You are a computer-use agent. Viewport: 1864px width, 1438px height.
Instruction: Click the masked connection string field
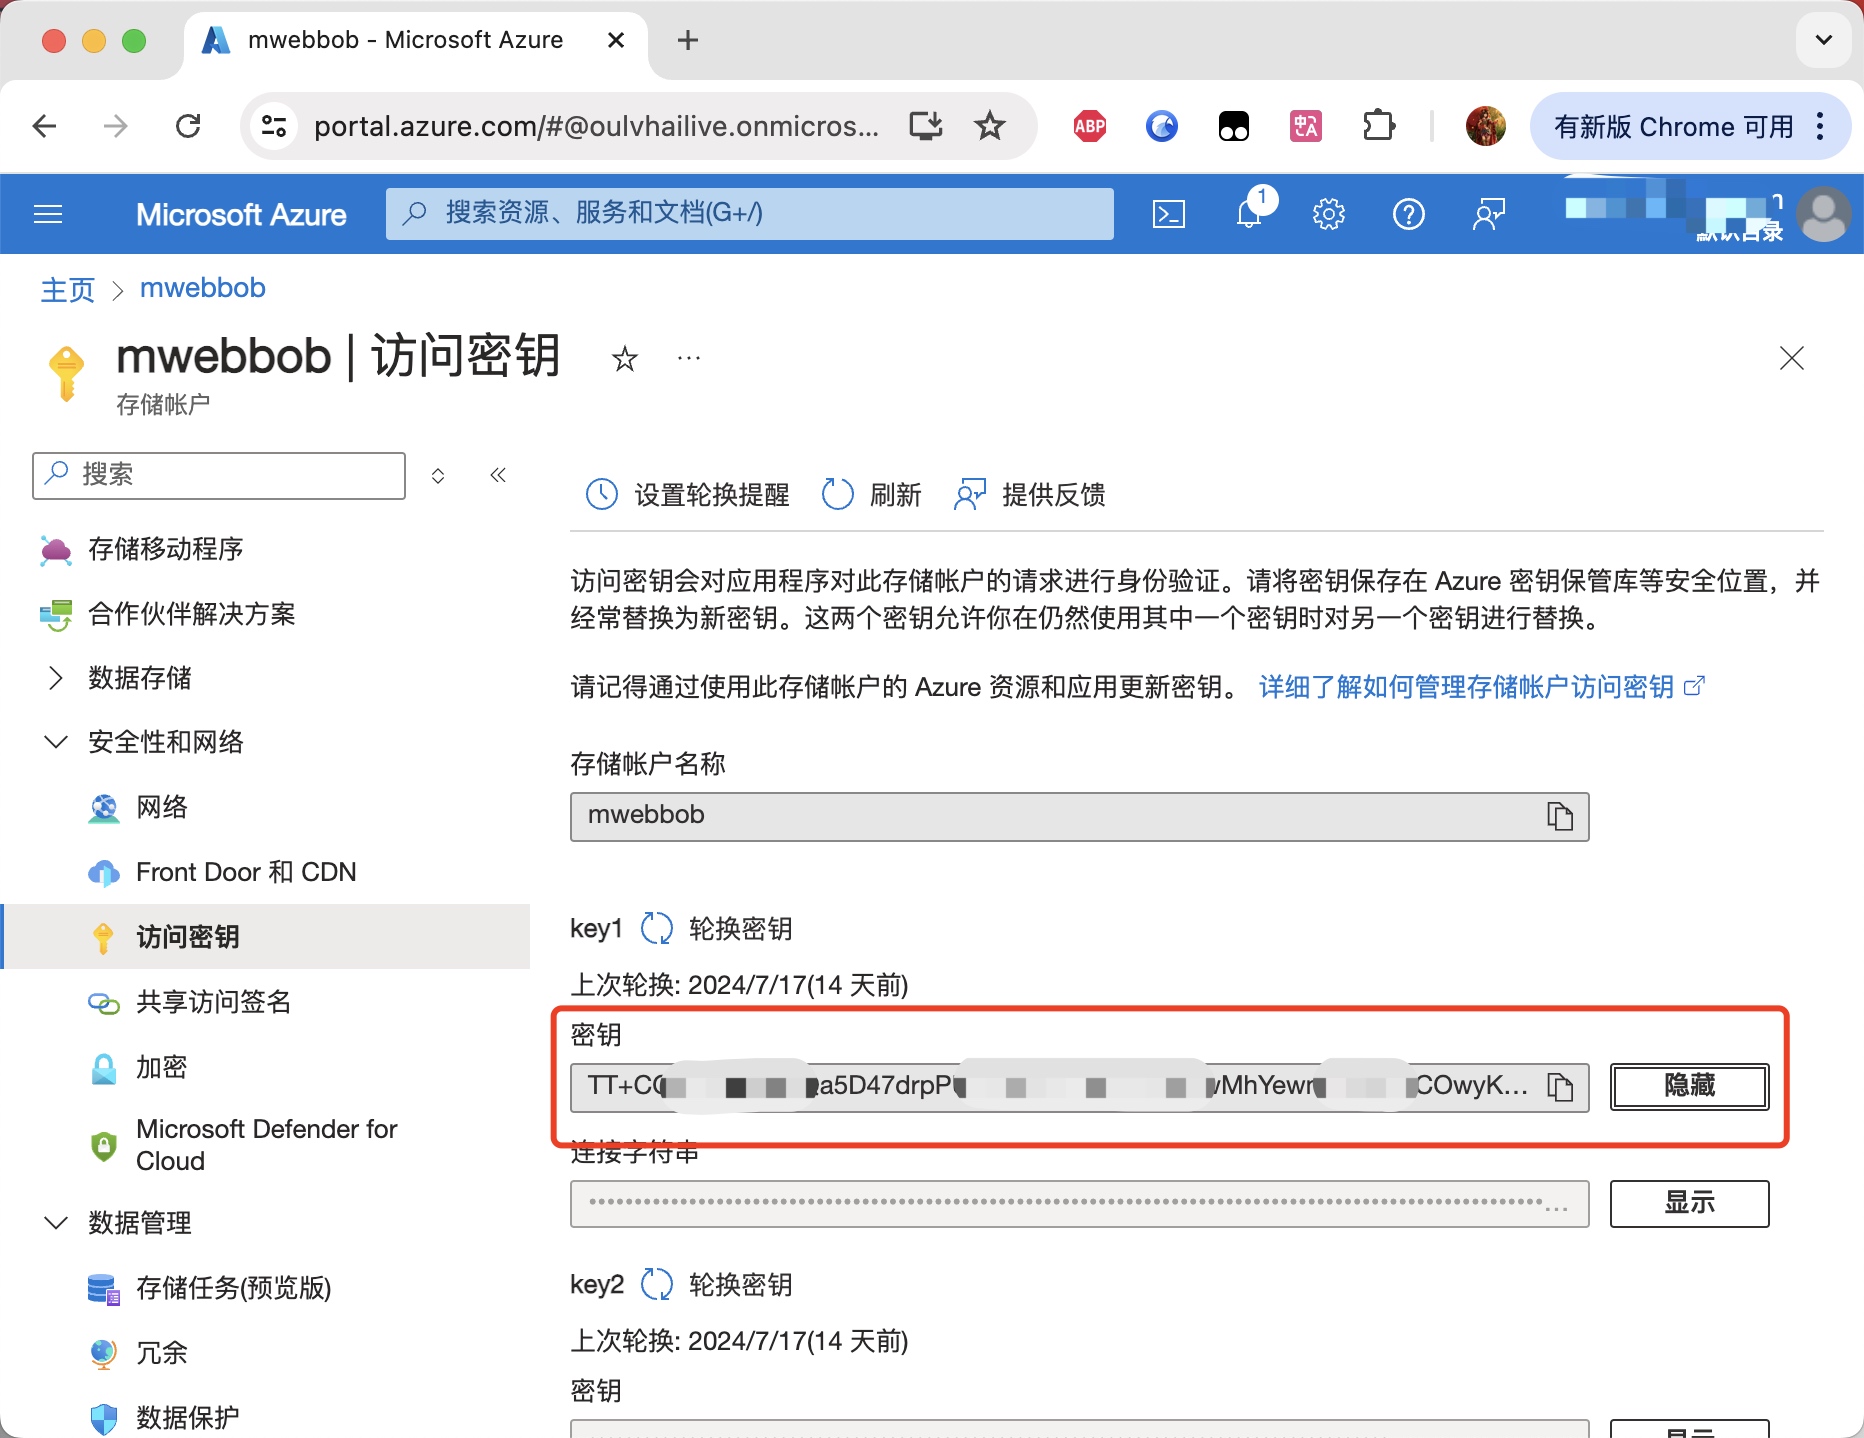[1079, 1203]
